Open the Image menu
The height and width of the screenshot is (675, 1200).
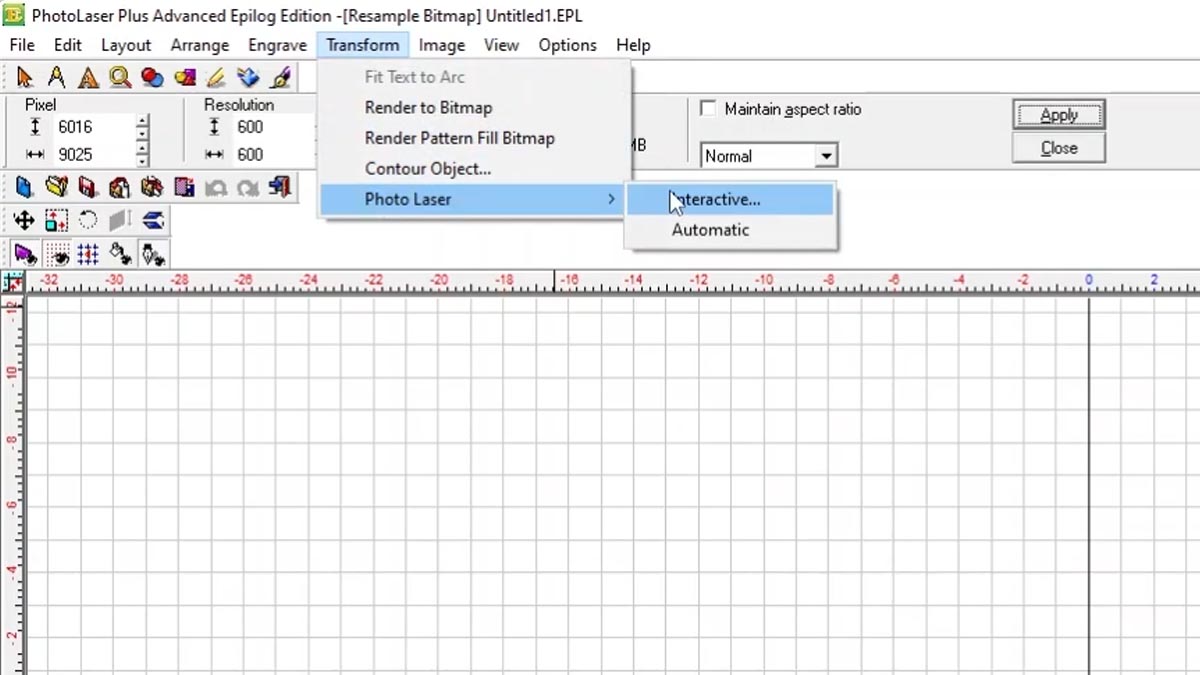[442, 45]
